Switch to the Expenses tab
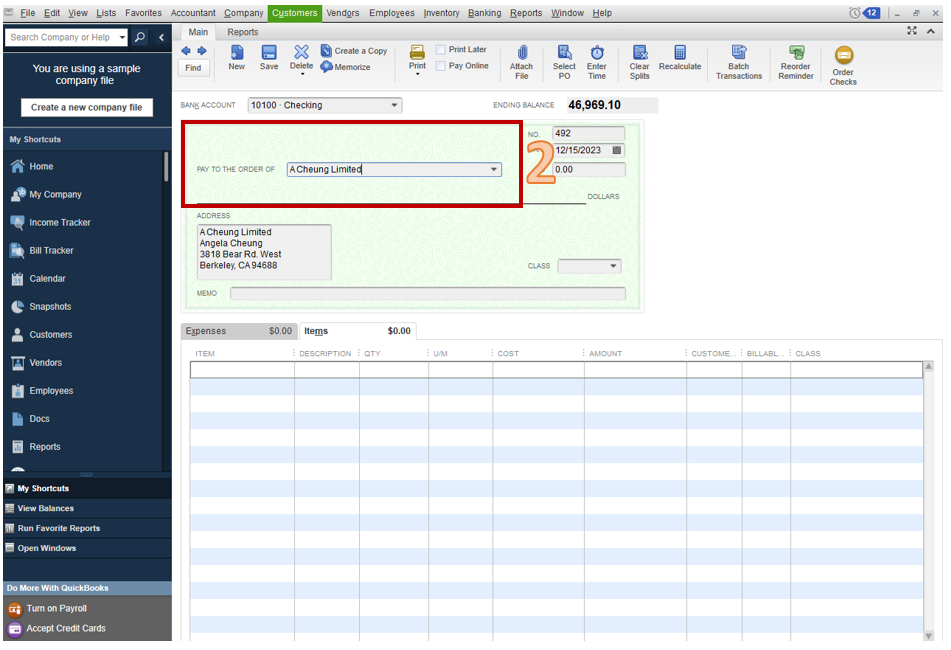 [x=239, y=331]
